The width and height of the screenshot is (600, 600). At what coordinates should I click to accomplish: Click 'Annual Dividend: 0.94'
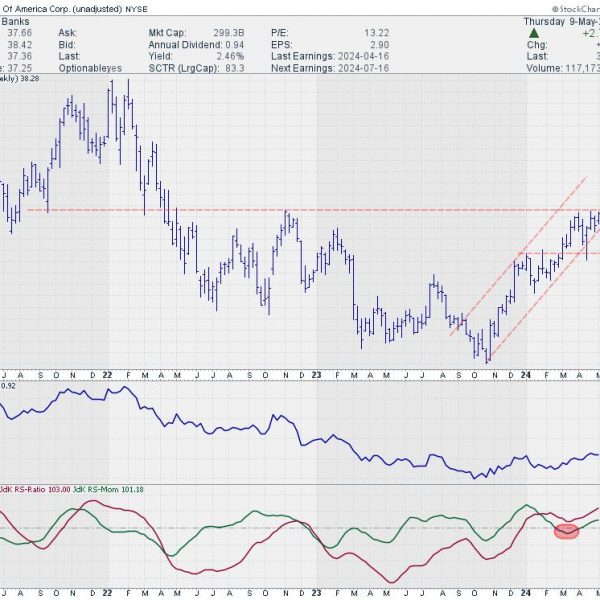click(x=196, y=45)
